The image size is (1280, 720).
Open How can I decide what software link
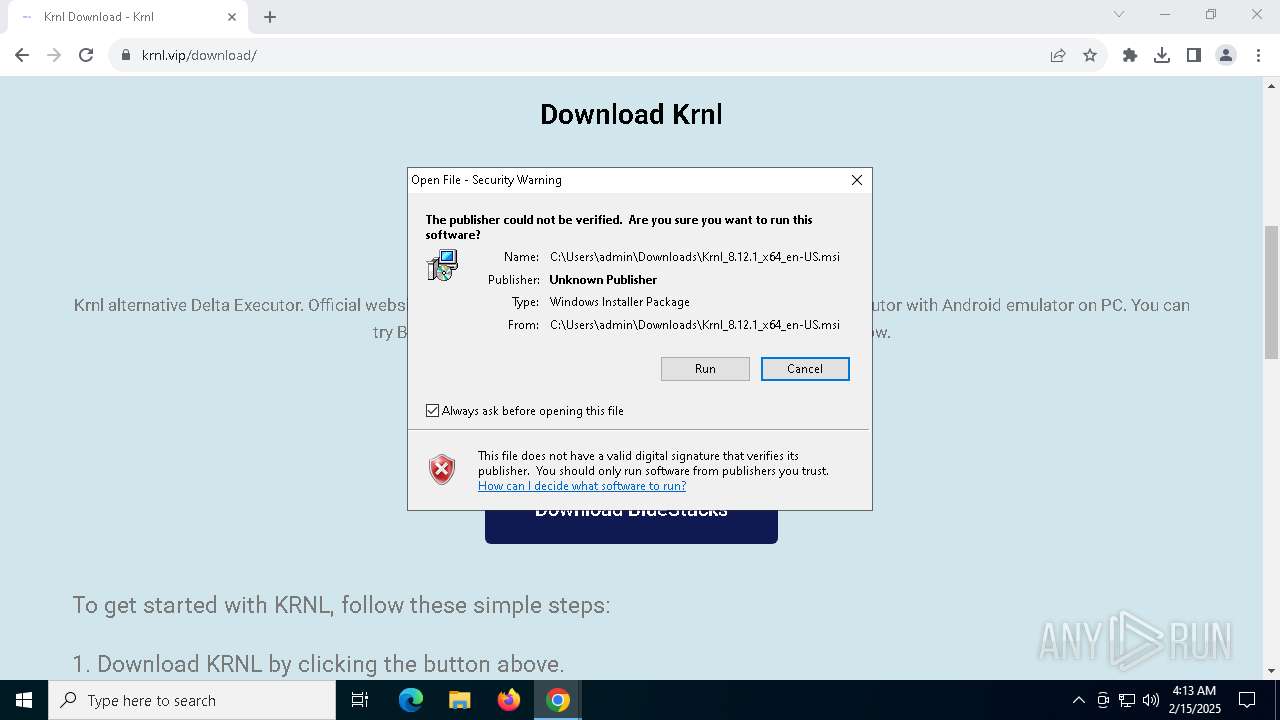[582, 486]
